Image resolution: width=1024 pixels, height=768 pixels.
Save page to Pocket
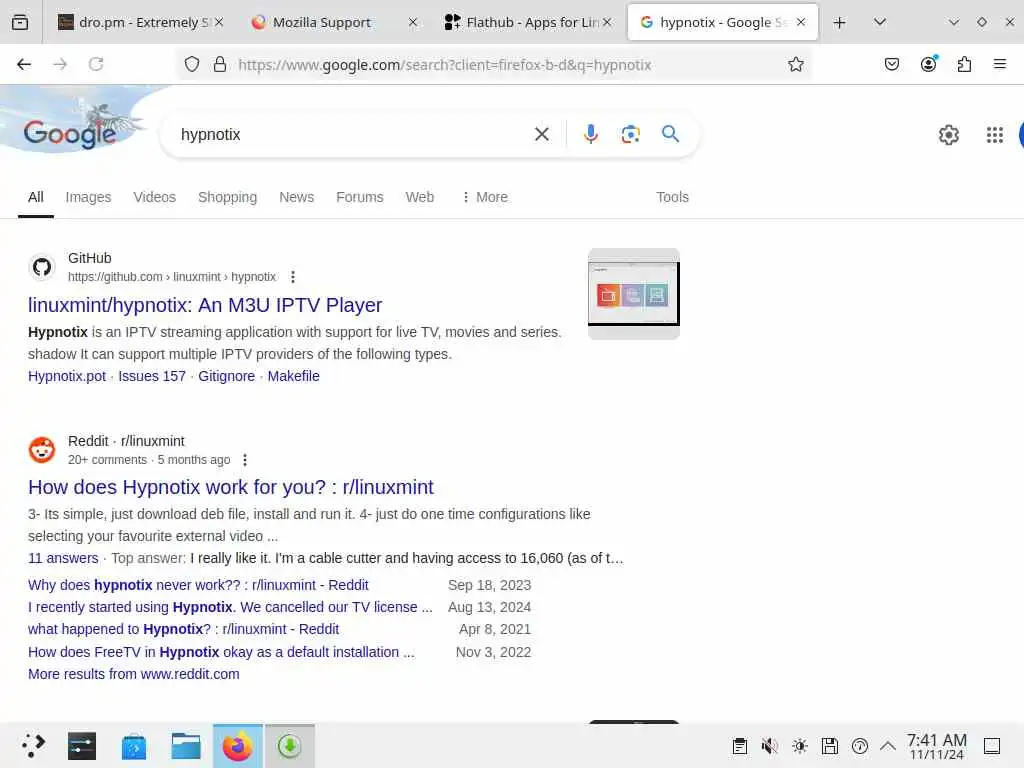(892, 64)
